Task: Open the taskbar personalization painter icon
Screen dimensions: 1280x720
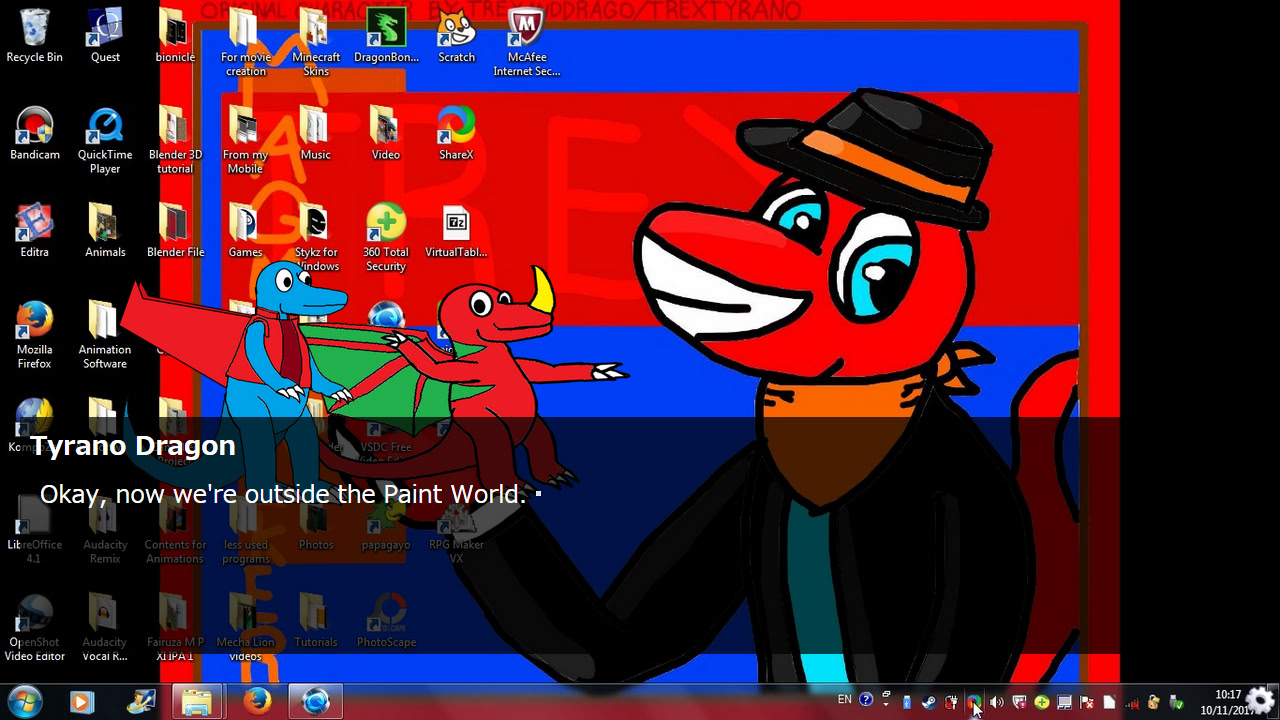Action: [x=141, y=702]
